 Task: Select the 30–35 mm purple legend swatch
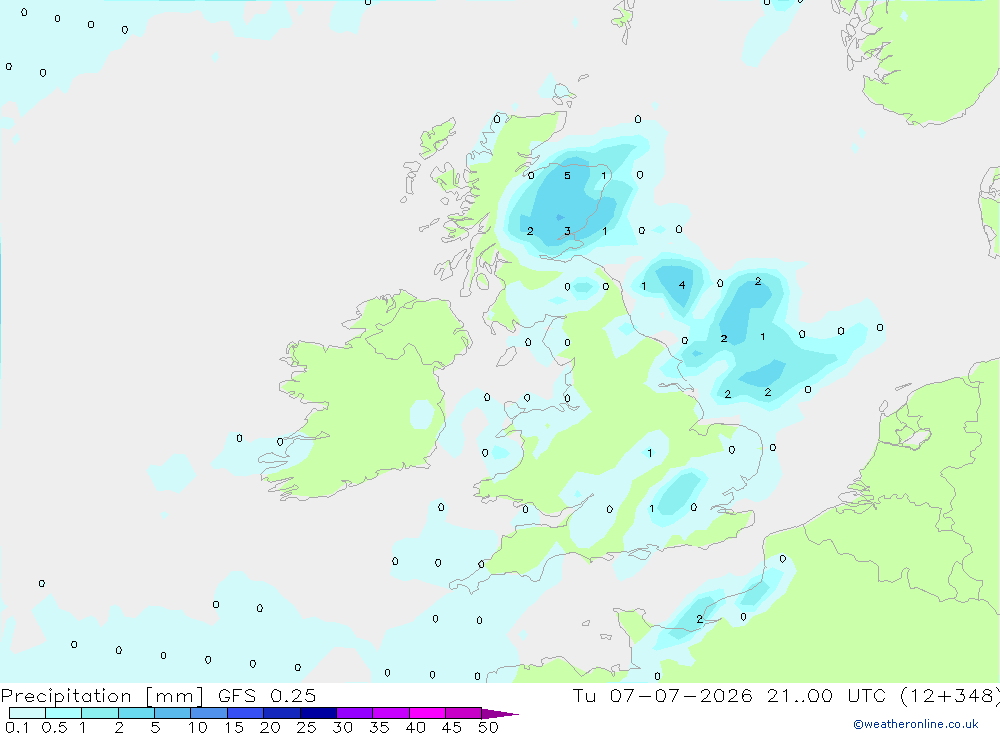[354, 713]
